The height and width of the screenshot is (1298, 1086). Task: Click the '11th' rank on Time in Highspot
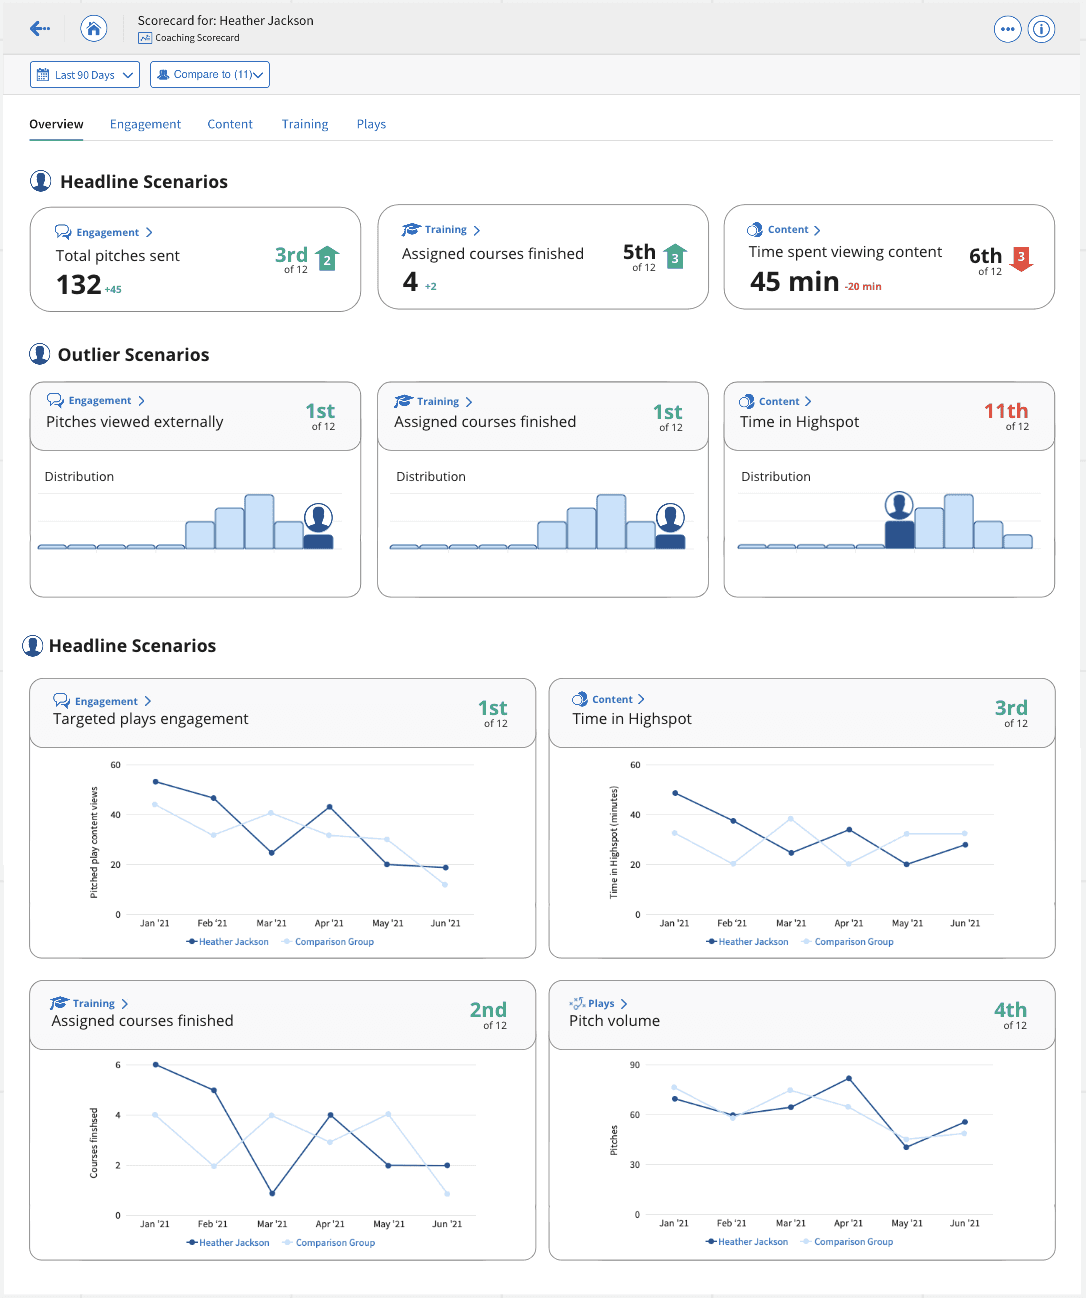click(x=1006, y=411)
